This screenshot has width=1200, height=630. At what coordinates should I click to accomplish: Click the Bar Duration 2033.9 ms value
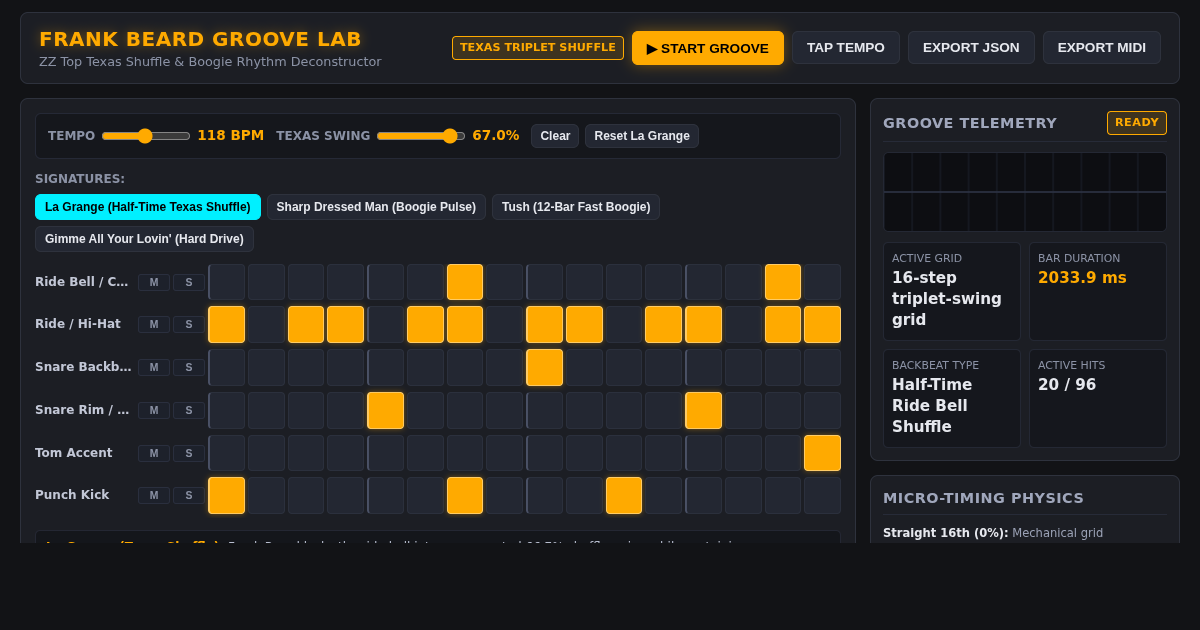[1082, 278]
